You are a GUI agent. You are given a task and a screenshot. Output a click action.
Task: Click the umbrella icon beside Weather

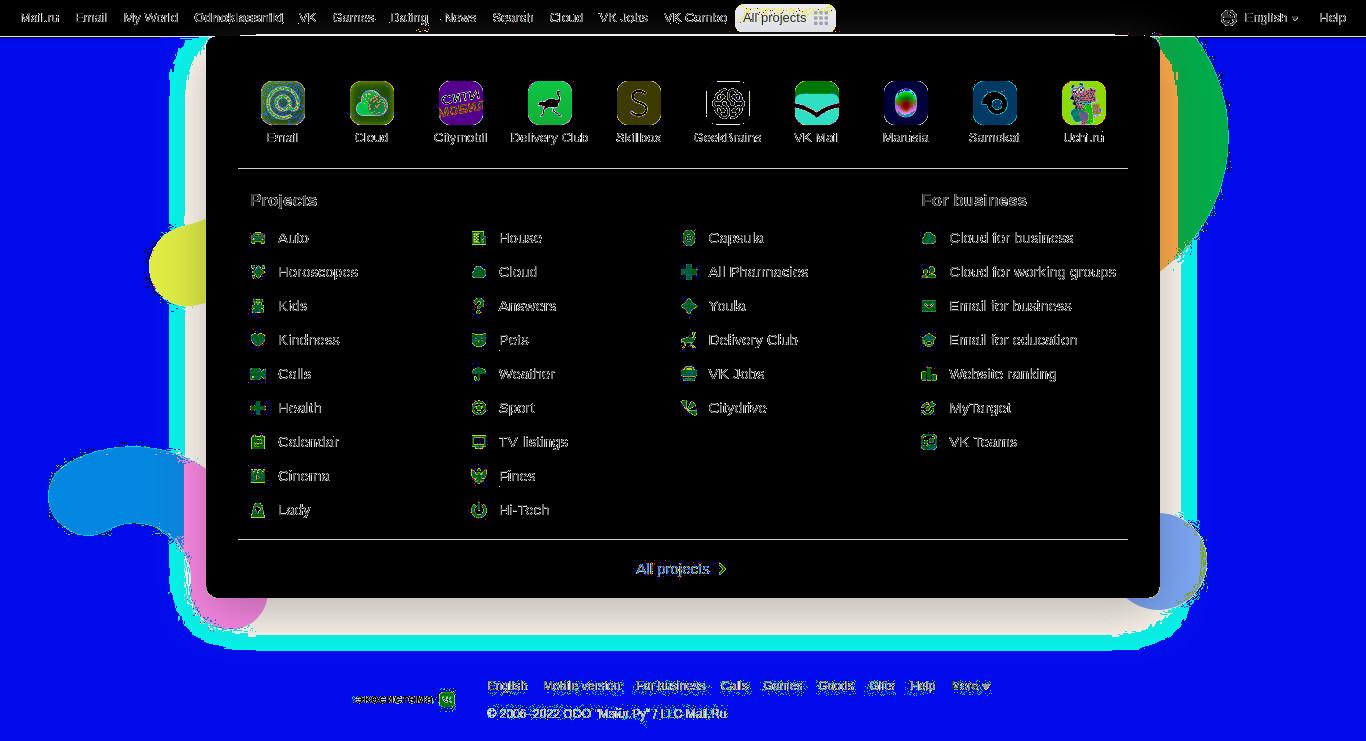tap(479, 374)
